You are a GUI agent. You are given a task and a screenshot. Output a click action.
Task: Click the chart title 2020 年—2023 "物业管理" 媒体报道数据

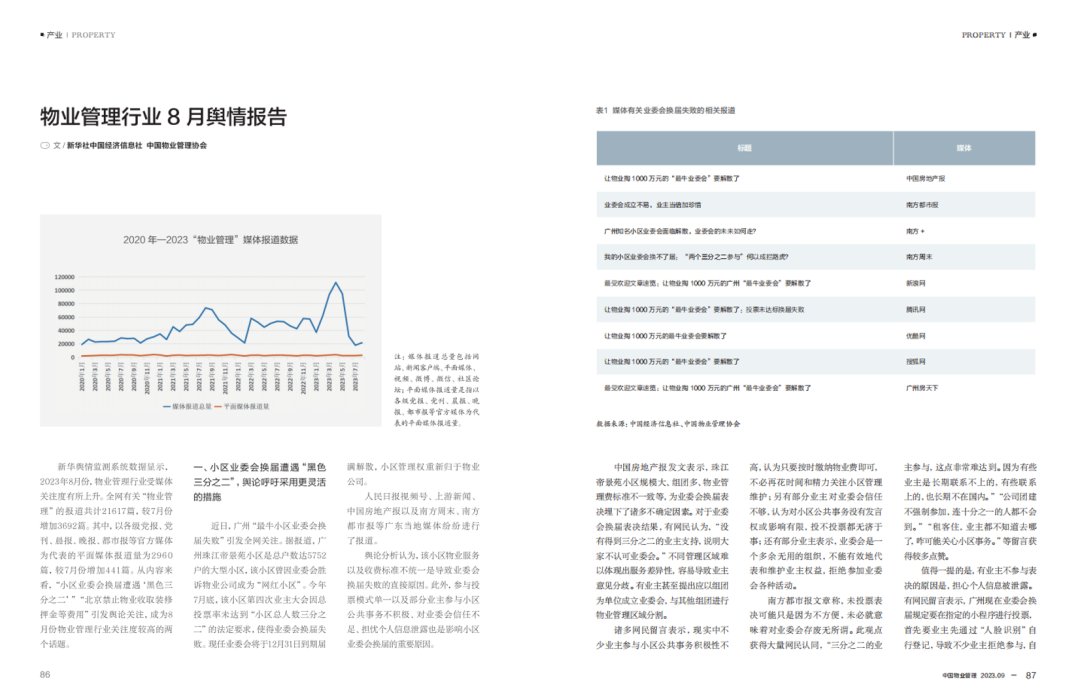point(210,240)
